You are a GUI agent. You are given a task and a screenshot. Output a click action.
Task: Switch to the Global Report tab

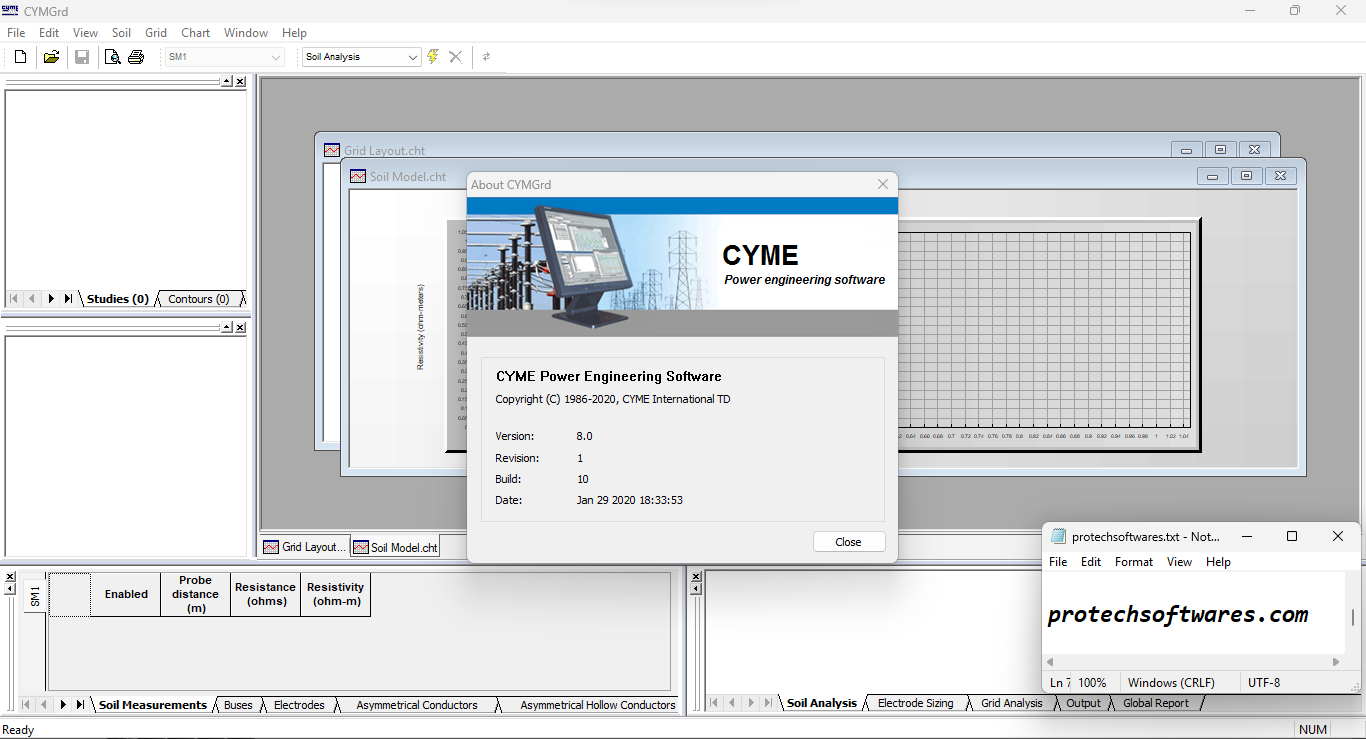coord(1156,703)
